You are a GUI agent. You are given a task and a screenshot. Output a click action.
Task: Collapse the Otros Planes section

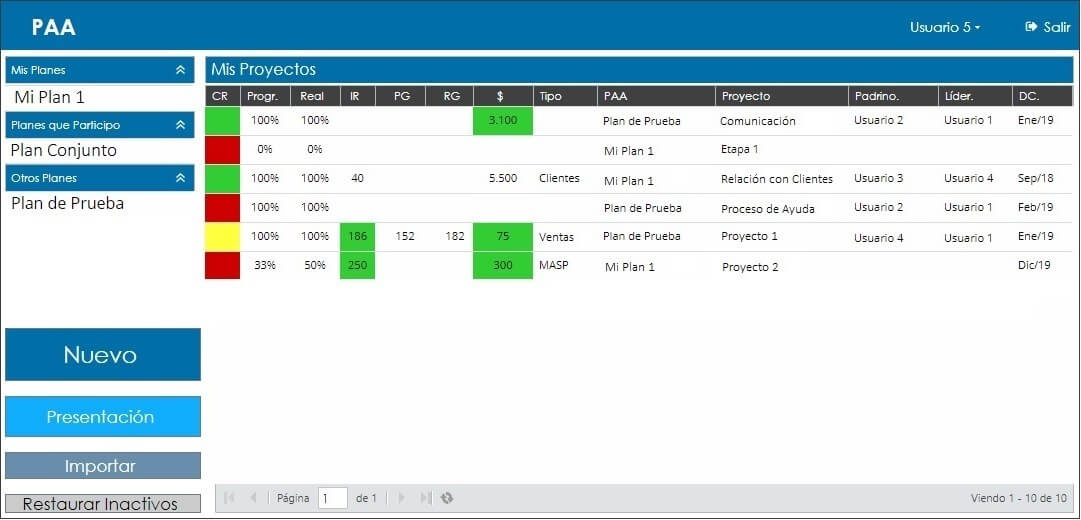(x=181, y=178)
